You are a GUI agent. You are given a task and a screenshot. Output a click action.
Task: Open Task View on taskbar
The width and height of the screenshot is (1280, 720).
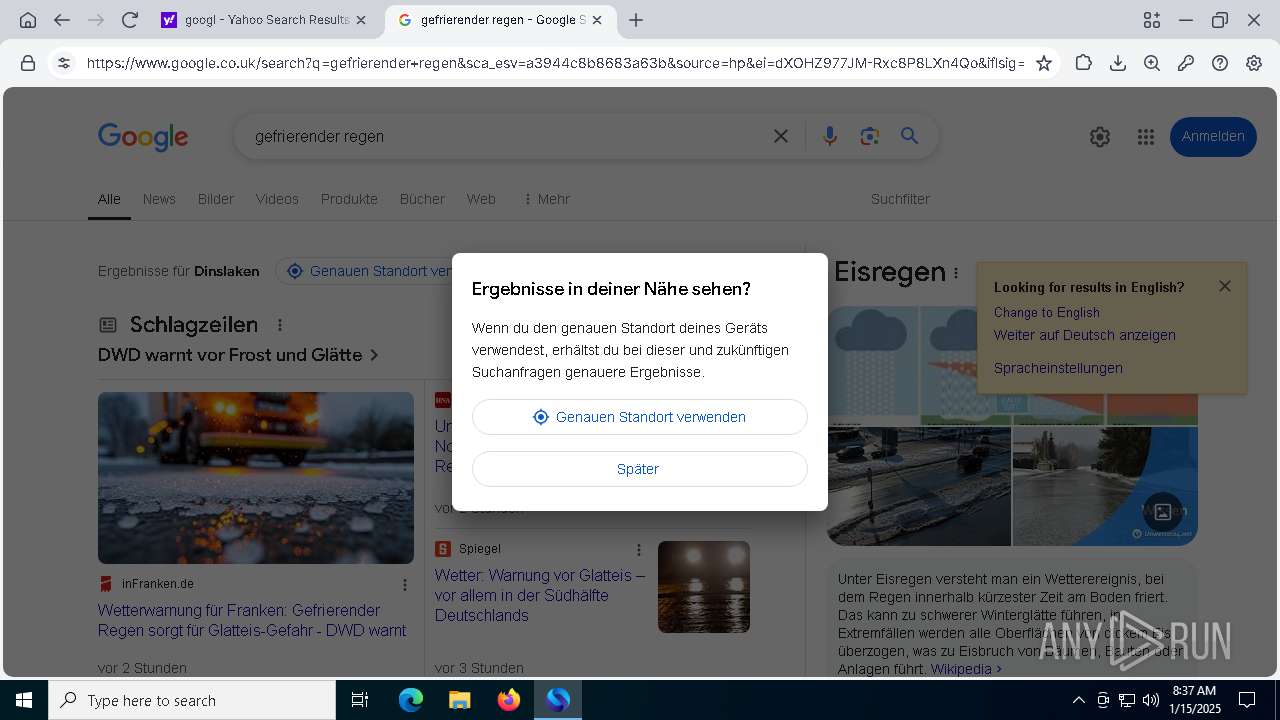pos(360,700)
